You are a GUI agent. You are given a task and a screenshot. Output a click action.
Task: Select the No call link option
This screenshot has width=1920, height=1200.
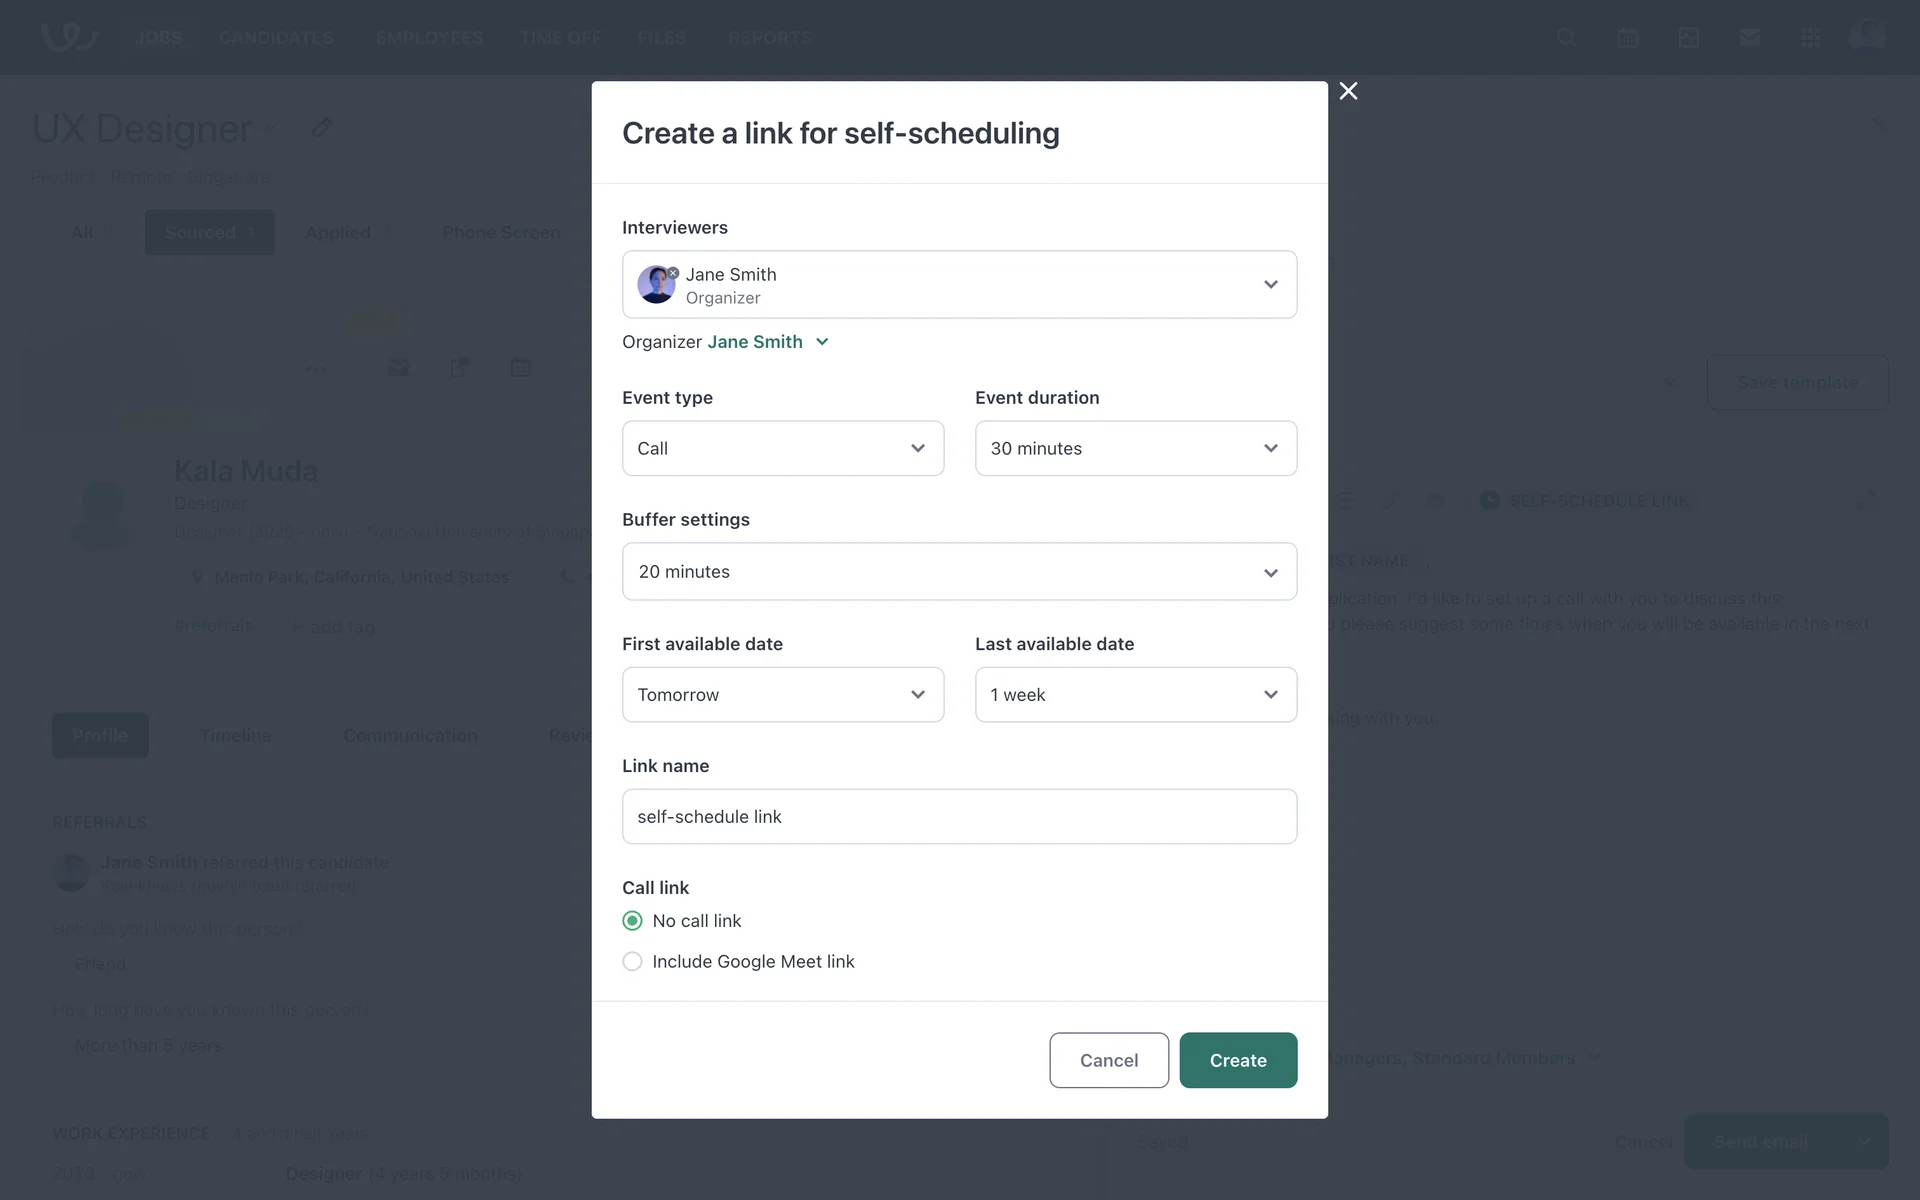click(632, 921)
